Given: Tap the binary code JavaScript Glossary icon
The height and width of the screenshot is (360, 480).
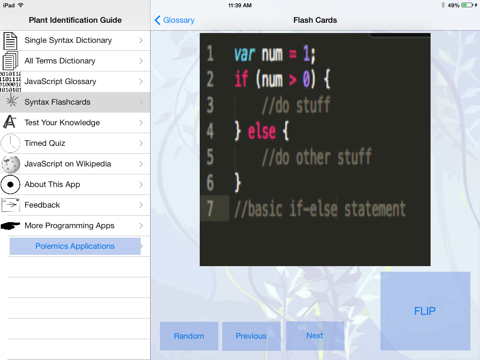Looking at the screenshot, I should [x=10, y=82].
